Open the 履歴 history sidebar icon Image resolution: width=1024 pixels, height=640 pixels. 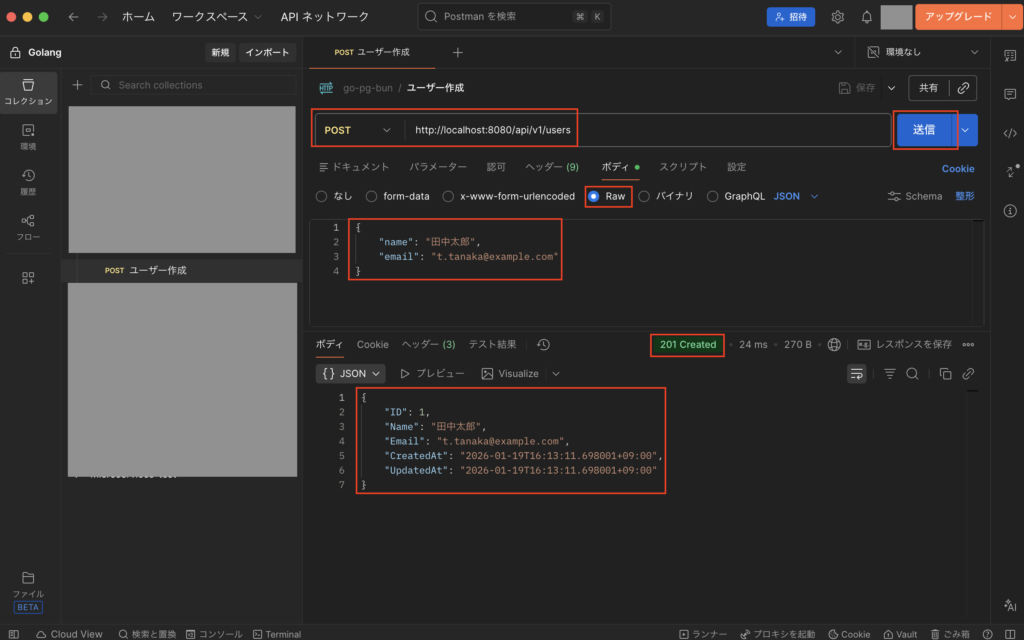pyautogui.click(x=28, y=181)
